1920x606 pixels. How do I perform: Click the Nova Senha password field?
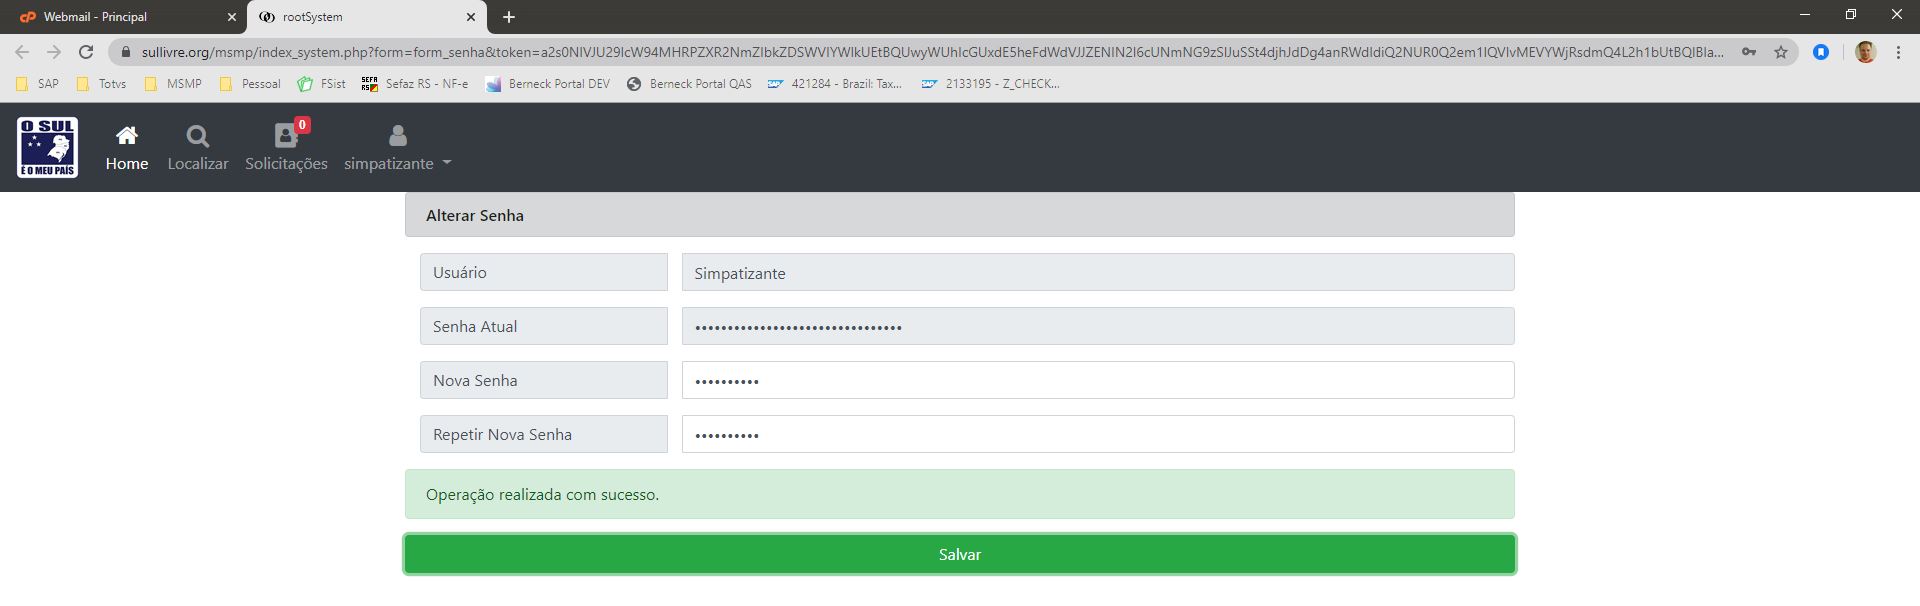pos(1097,380)
